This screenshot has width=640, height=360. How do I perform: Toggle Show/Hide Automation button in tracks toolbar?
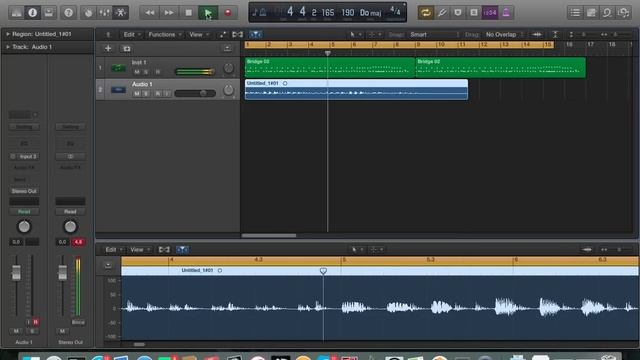222,35
